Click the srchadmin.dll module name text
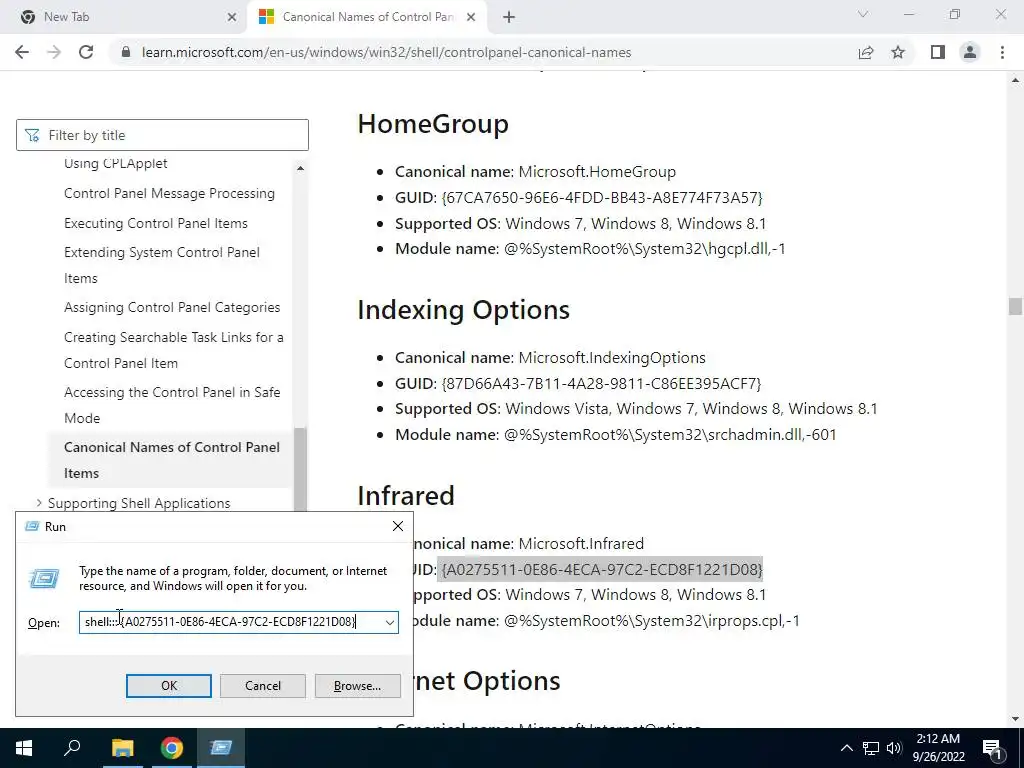1024x768 pixels. [x=670, y=435]
